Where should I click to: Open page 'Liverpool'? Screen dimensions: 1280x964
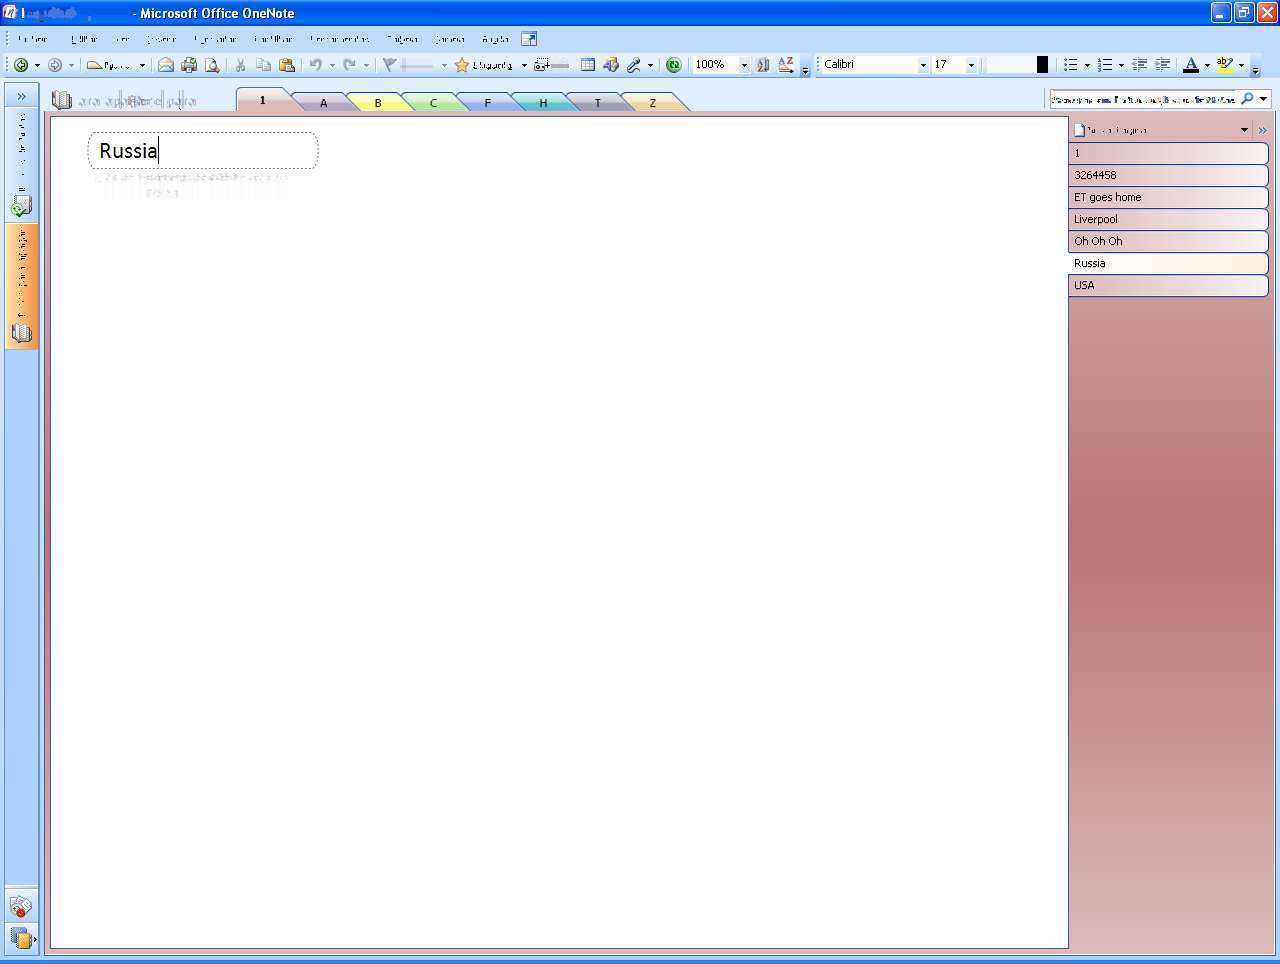point(1168,219)
